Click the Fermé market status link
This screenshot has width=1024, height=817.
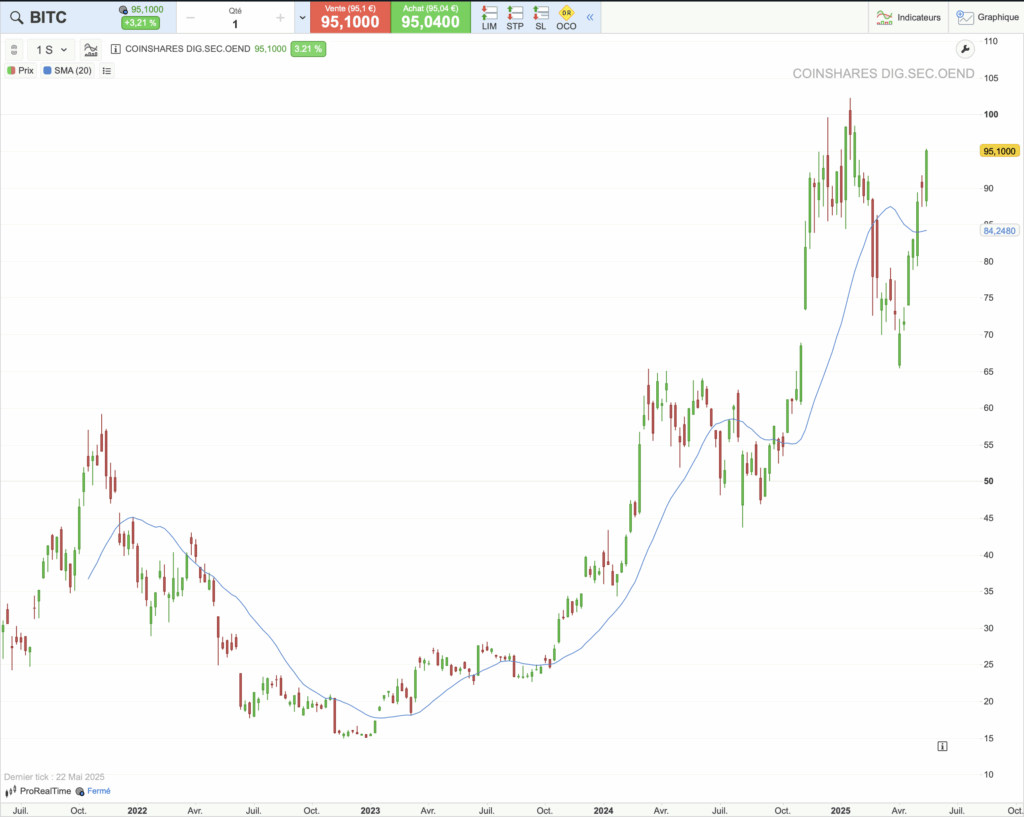(x=99, y=791)
